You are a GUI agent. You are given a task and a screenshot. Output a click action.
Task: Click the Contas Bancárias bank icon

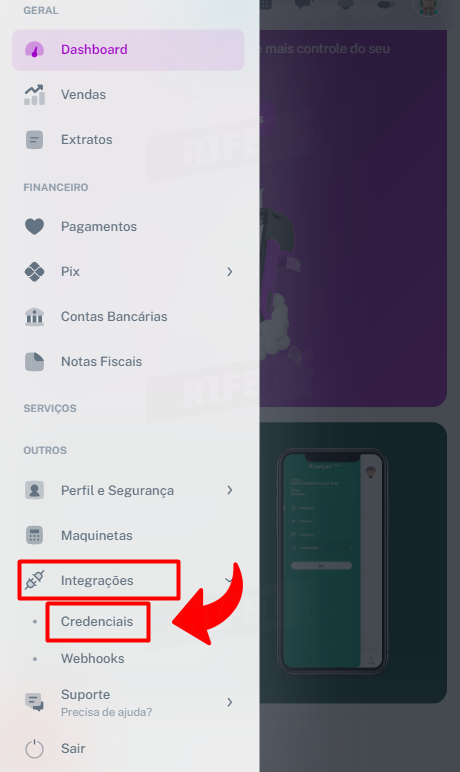pos(34,317)
